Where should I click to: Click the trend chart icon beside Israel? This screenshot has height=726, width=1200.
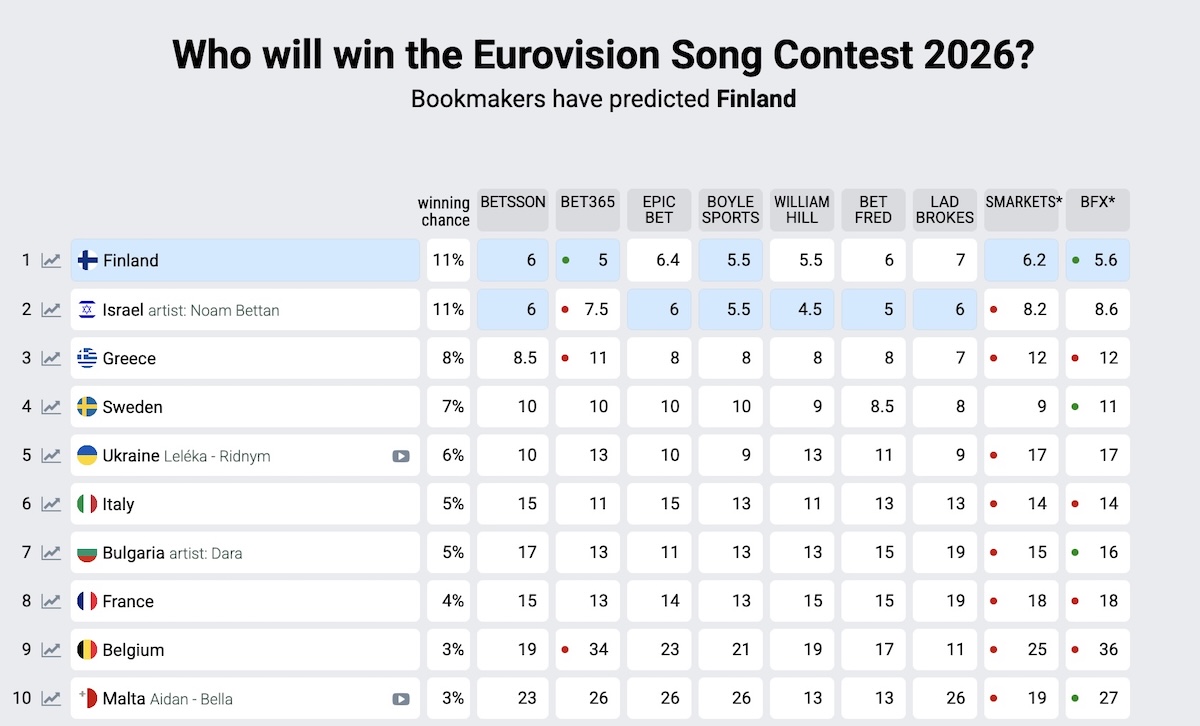coord(51,310)
